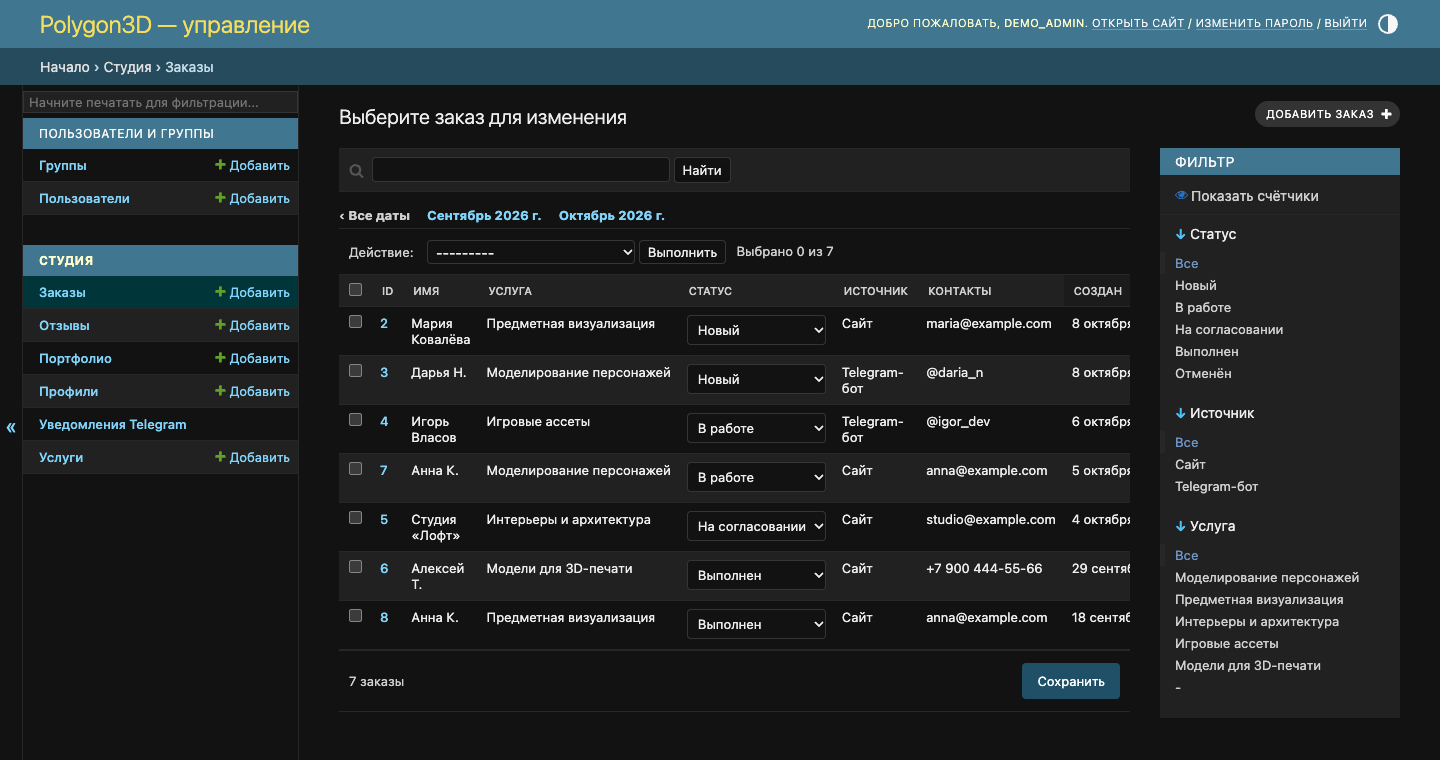Open the Действие action dropdown

(x=531, y=252)
